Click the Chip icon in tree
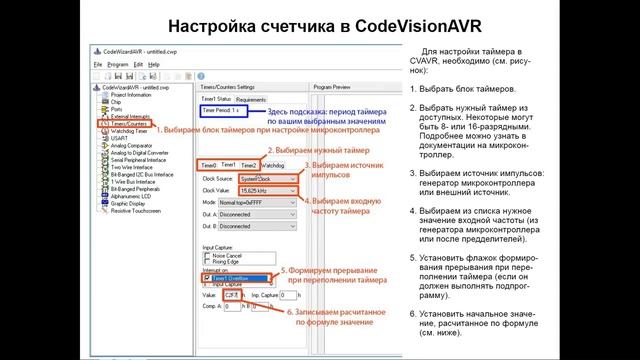 tap(105, 102)
